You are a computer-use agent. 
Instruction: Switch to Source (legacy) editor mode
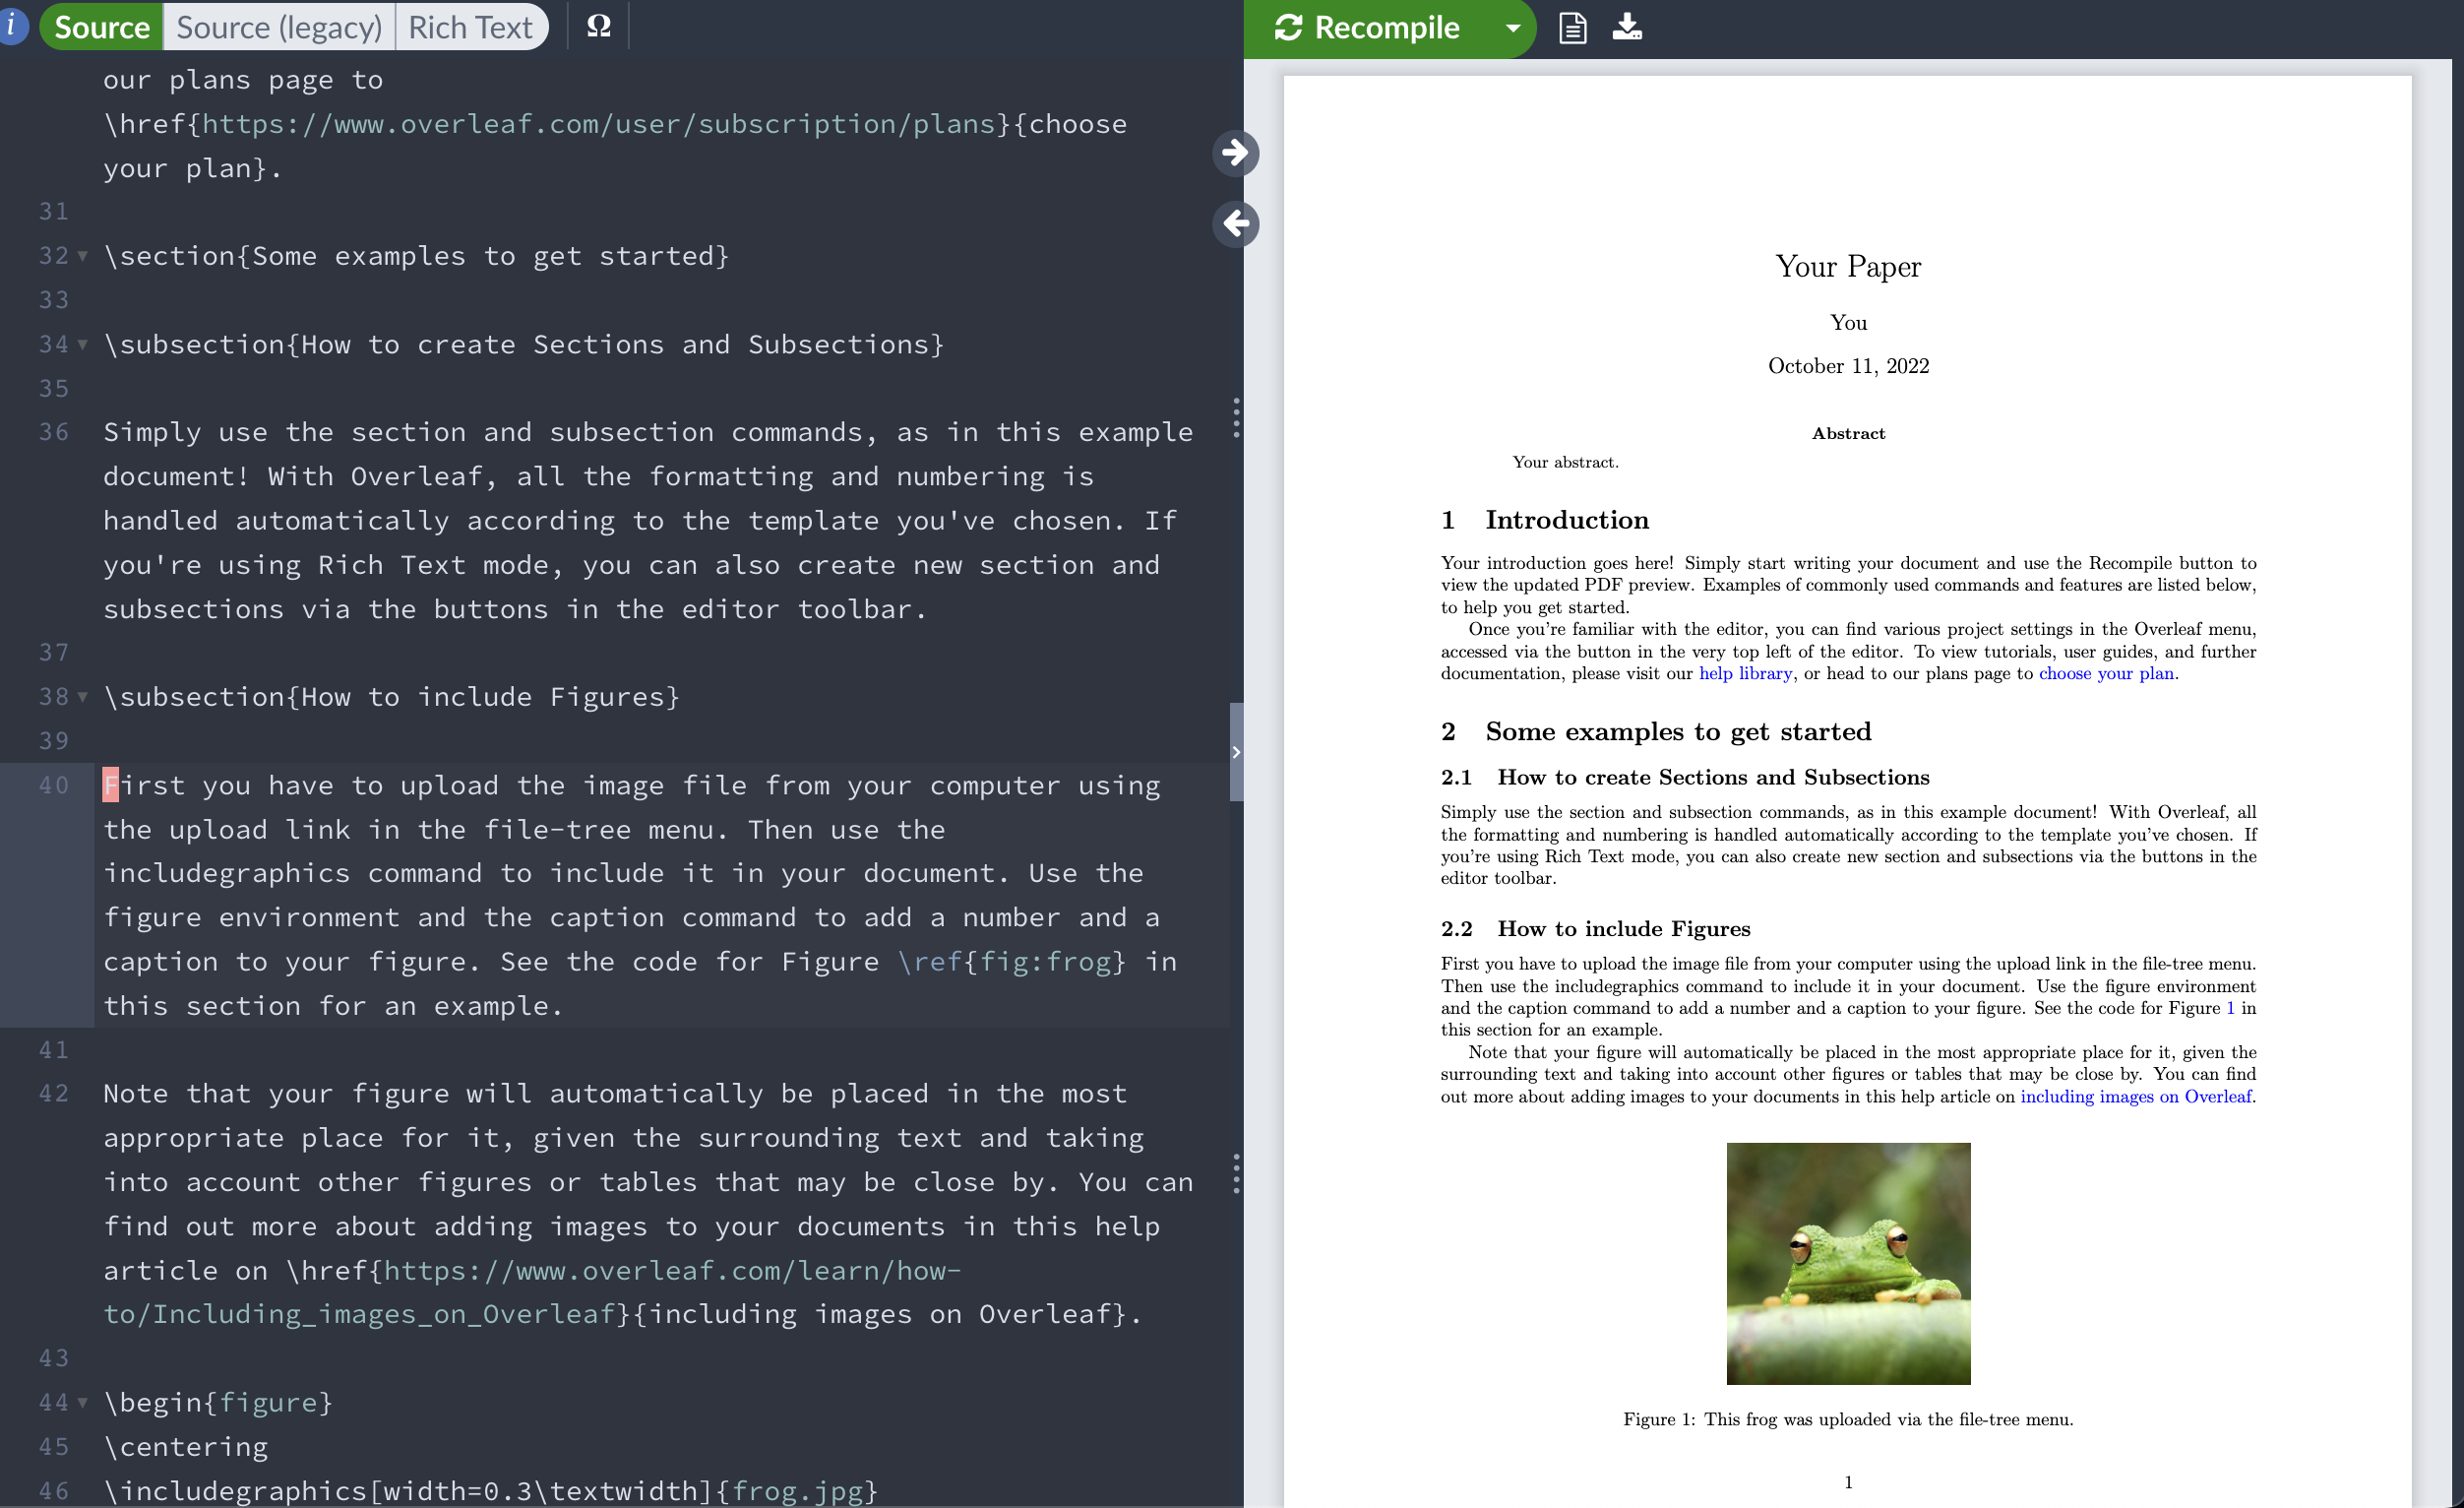click(x=279, y=27)
